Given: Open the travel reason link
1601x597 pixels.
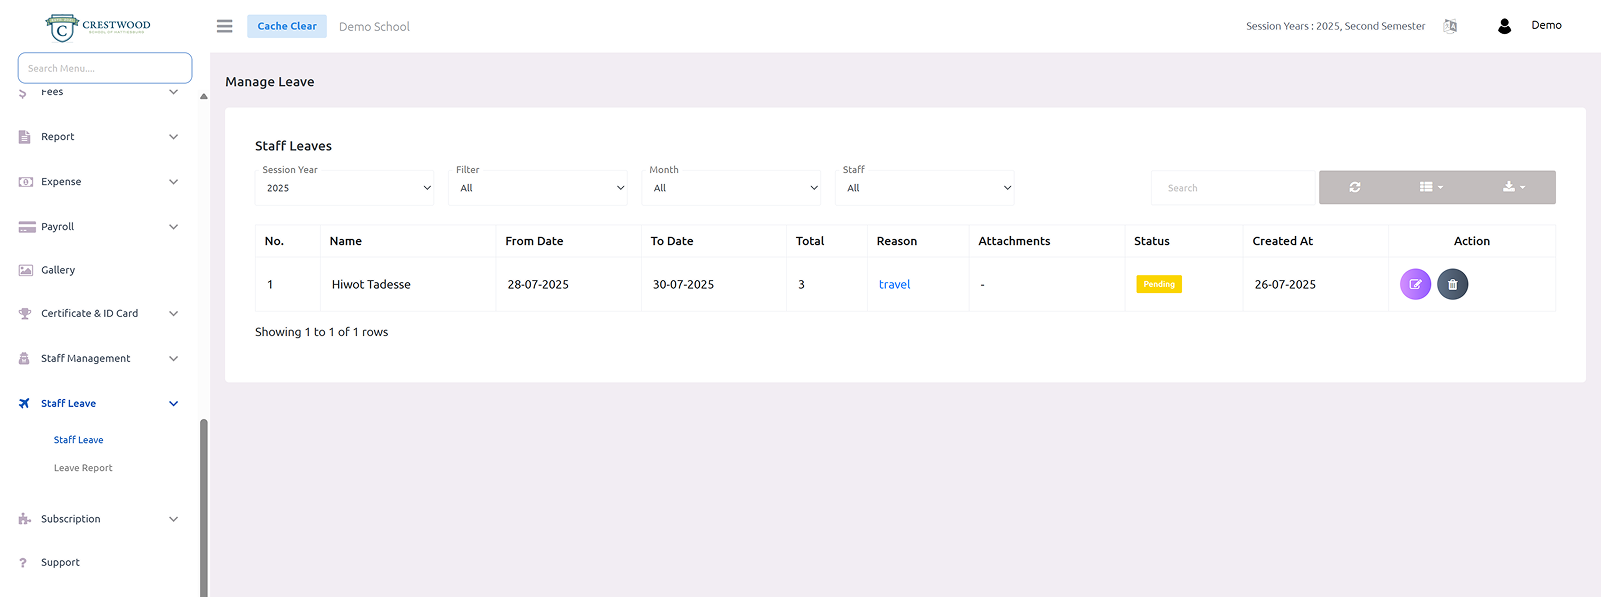Looking at the screenshot, I should click(894, 285).
